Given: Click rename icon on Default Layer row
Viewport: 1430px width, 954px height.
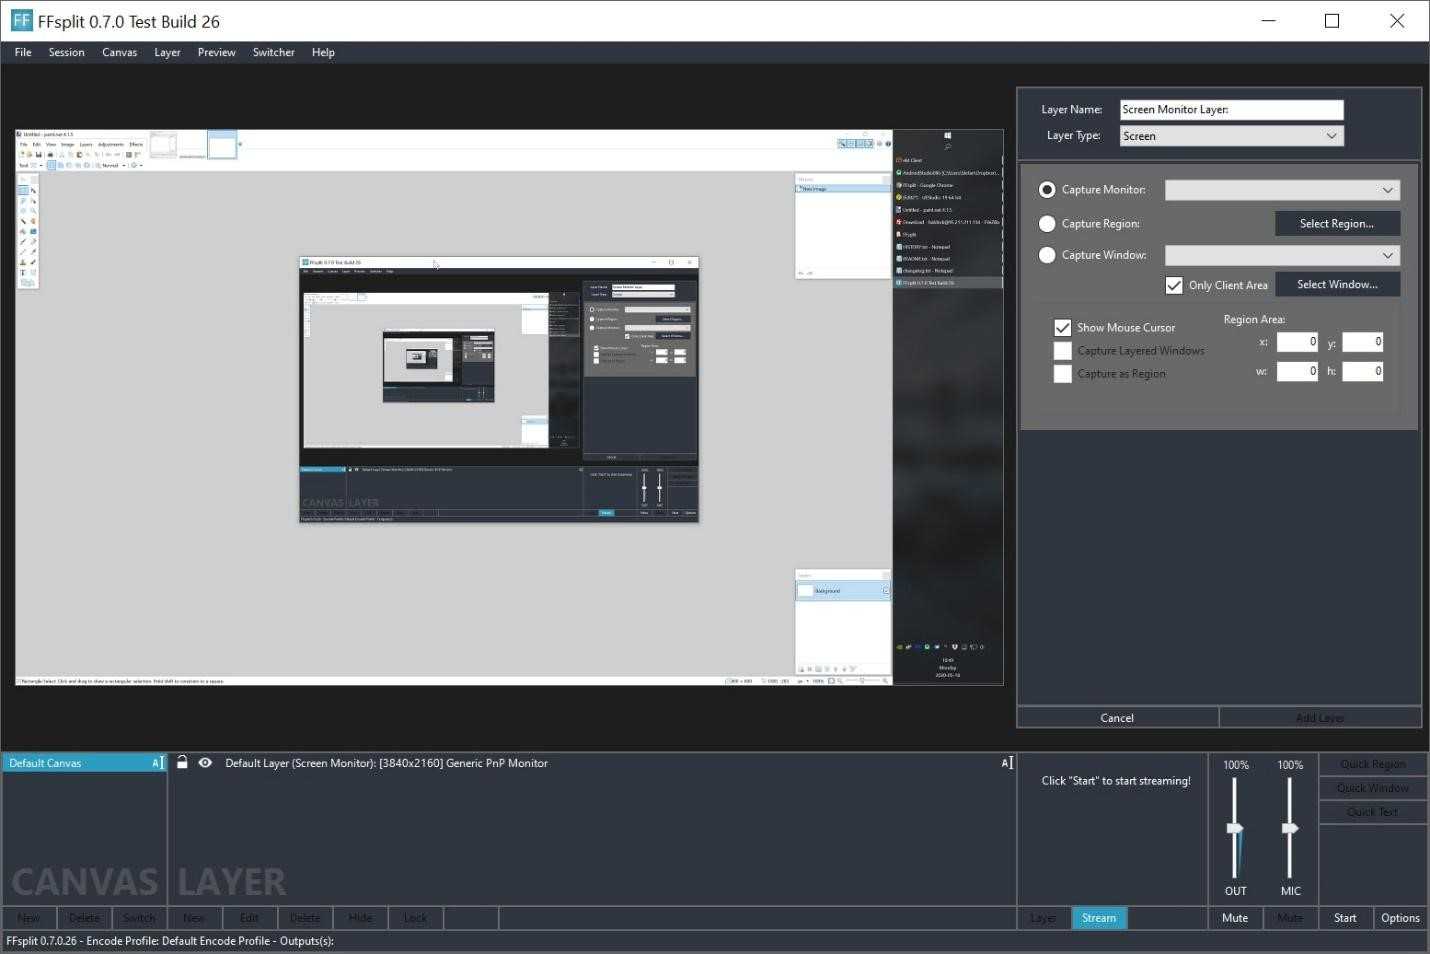Looking at the screenshot, I should (x=1007, y=763).
